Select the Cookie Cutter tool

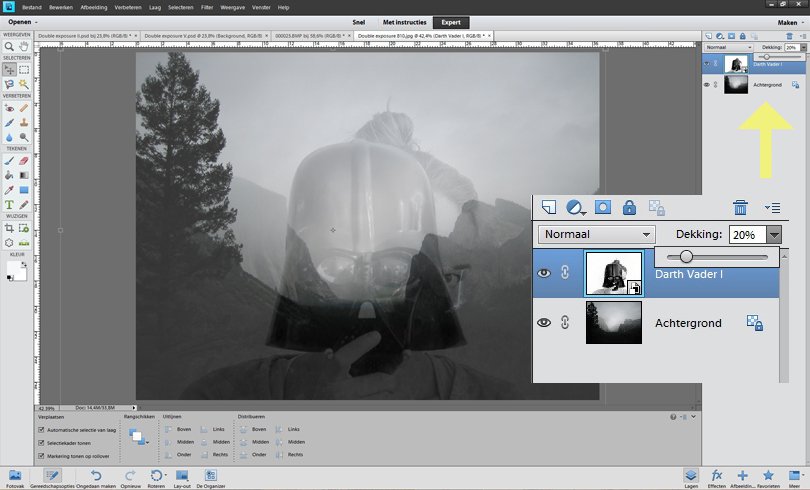coord(9,242)
